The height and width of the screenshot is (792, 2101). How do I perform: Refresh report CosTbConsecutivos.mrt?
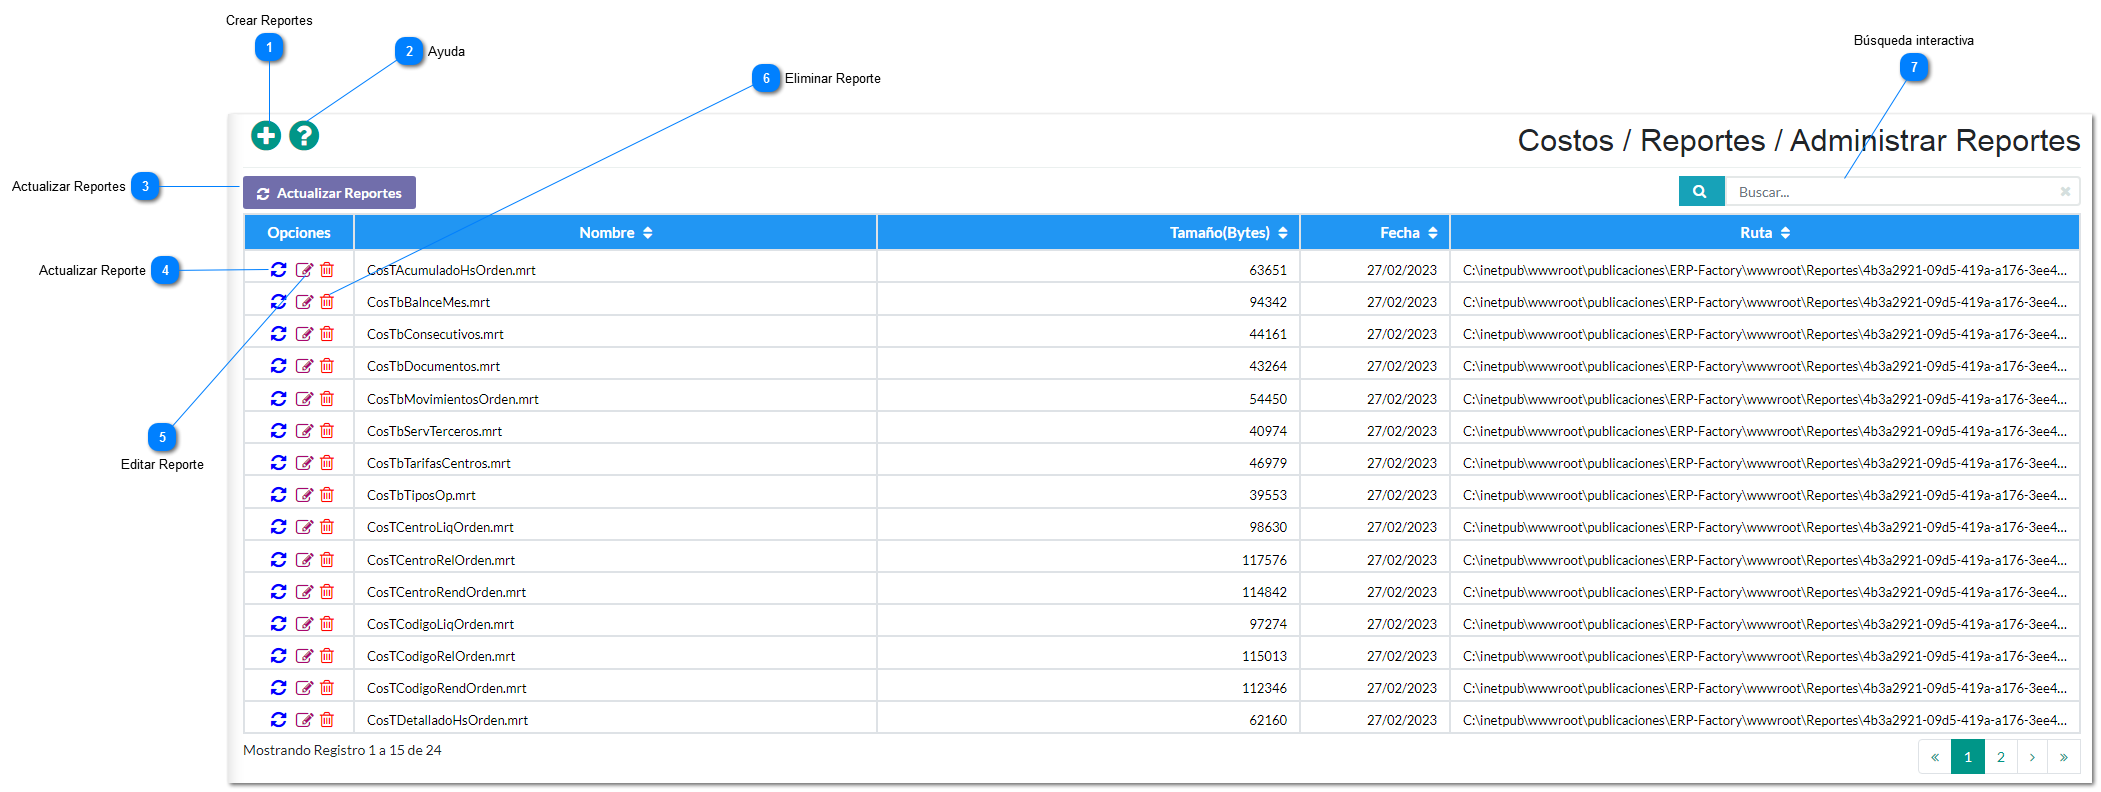[279, 334]
